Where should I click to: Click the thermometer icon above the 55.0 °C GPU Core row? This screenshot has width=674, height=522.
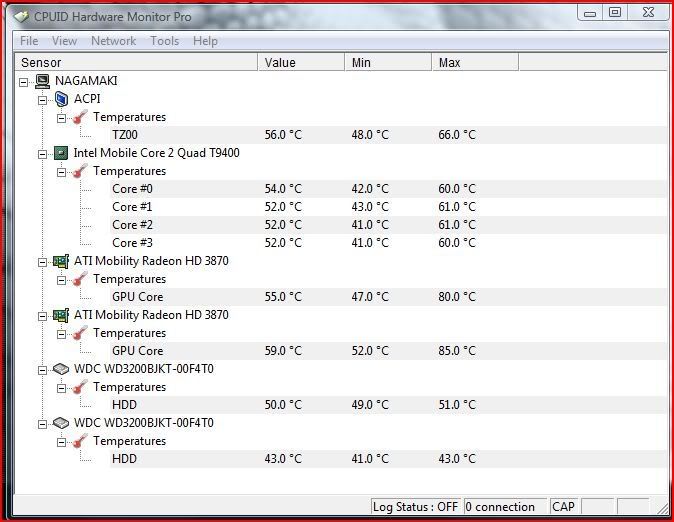pos(80,279)
